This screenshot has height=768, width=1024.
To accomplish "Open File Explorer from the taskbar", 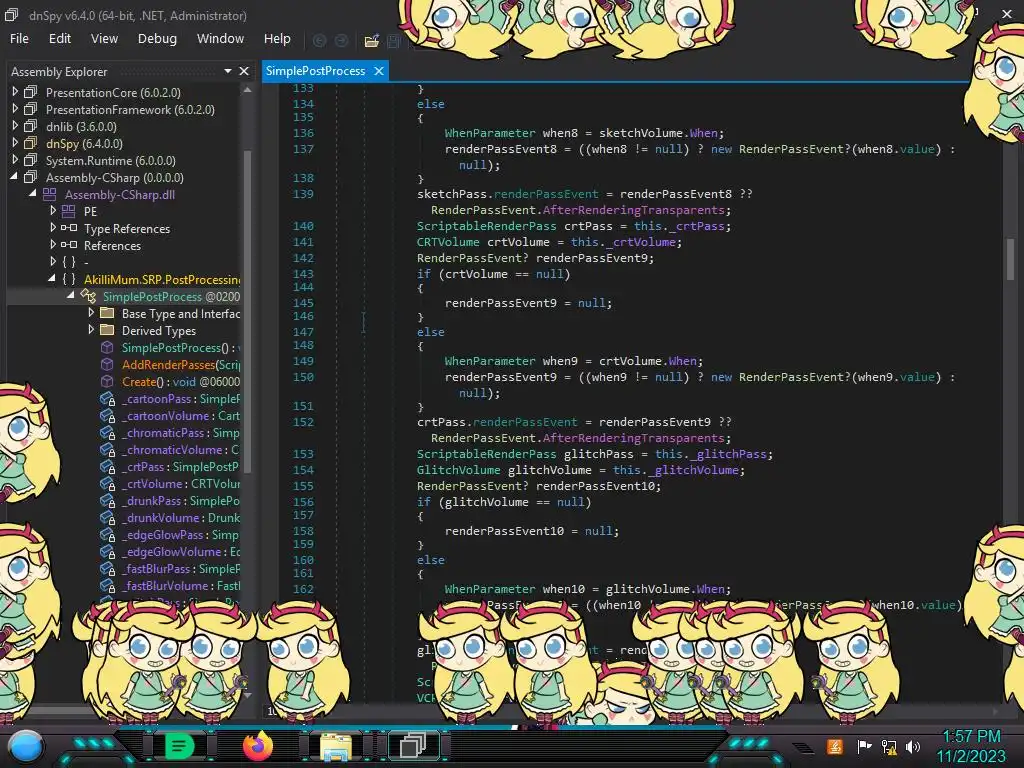I will 336,746.
